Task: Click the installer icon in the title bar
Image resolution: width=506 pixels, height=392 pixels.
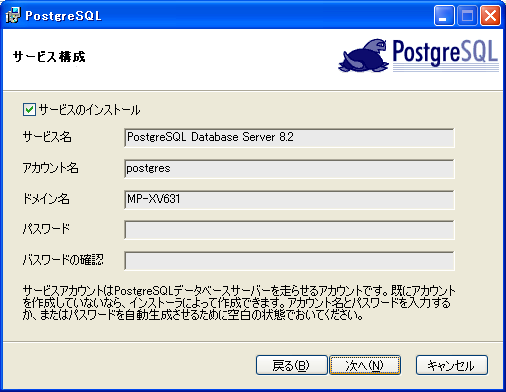Action: pos(13,15)
